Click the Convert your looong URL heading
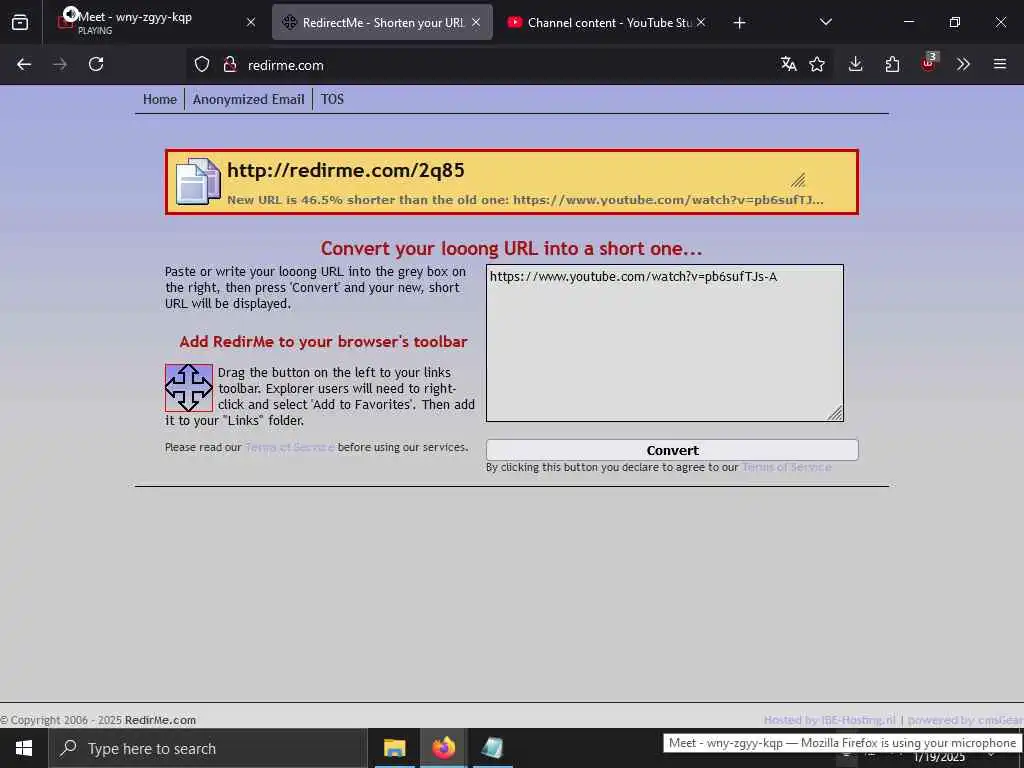 [x=511, y=248]
